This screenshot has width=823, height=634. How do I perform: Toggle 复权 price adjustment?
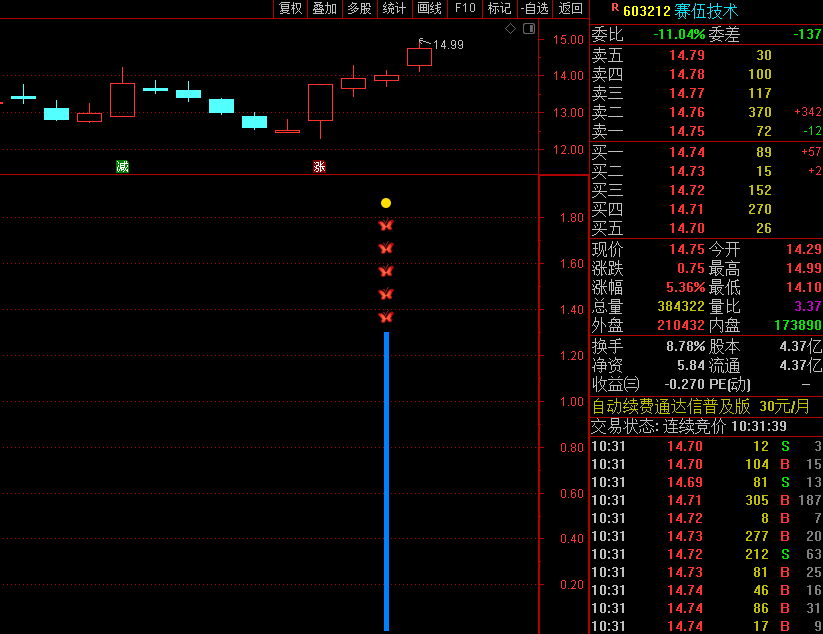pyautogui.click(x=290, y=9)
